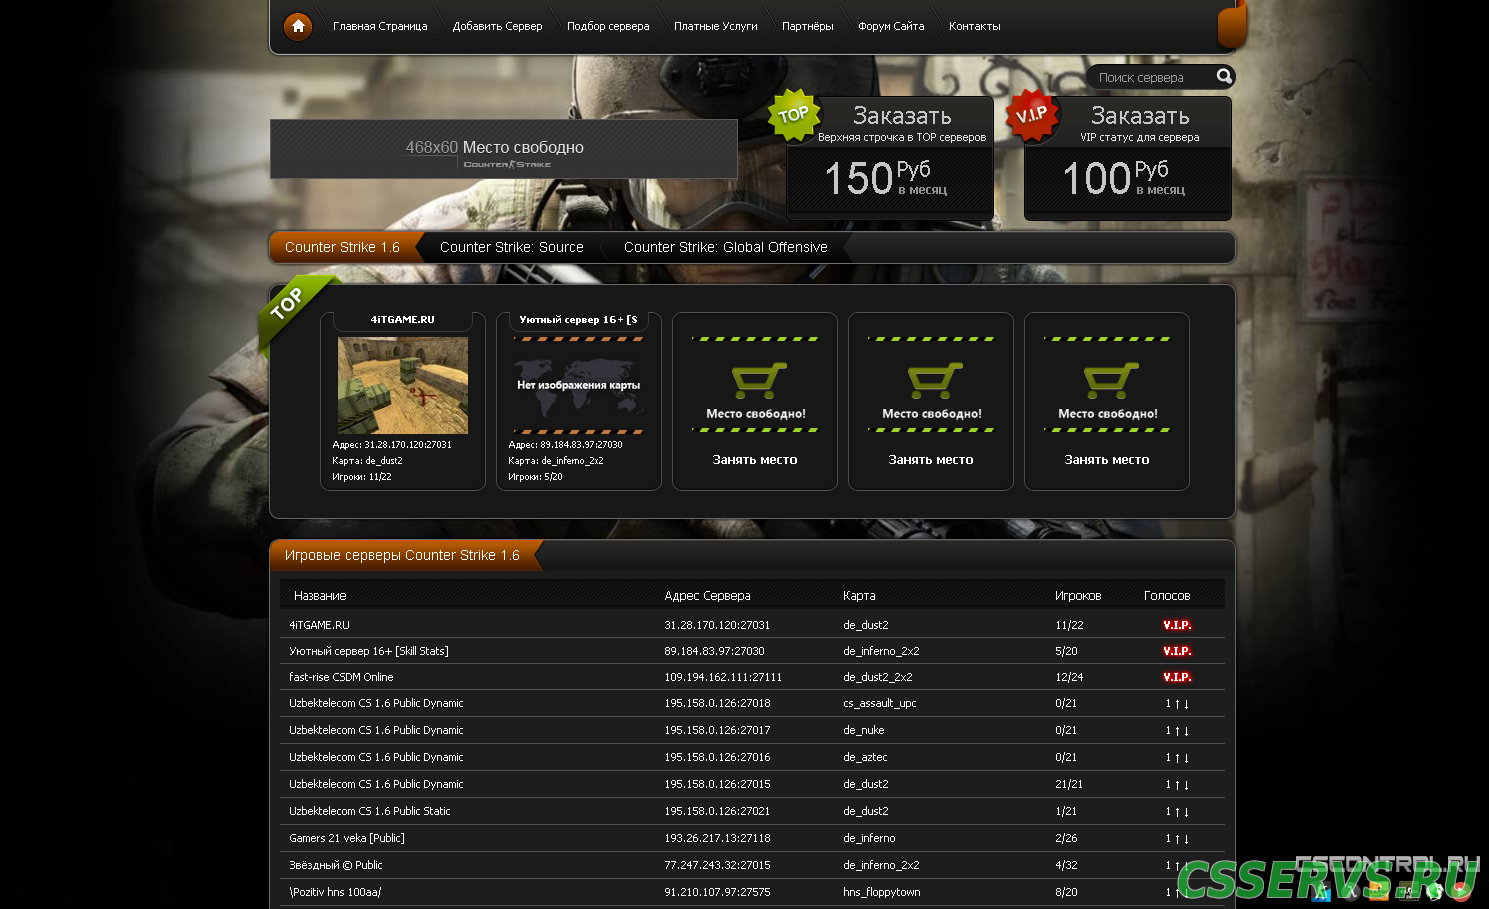
Task: Open the Звёздный © Public server
Action: (336, 865)
